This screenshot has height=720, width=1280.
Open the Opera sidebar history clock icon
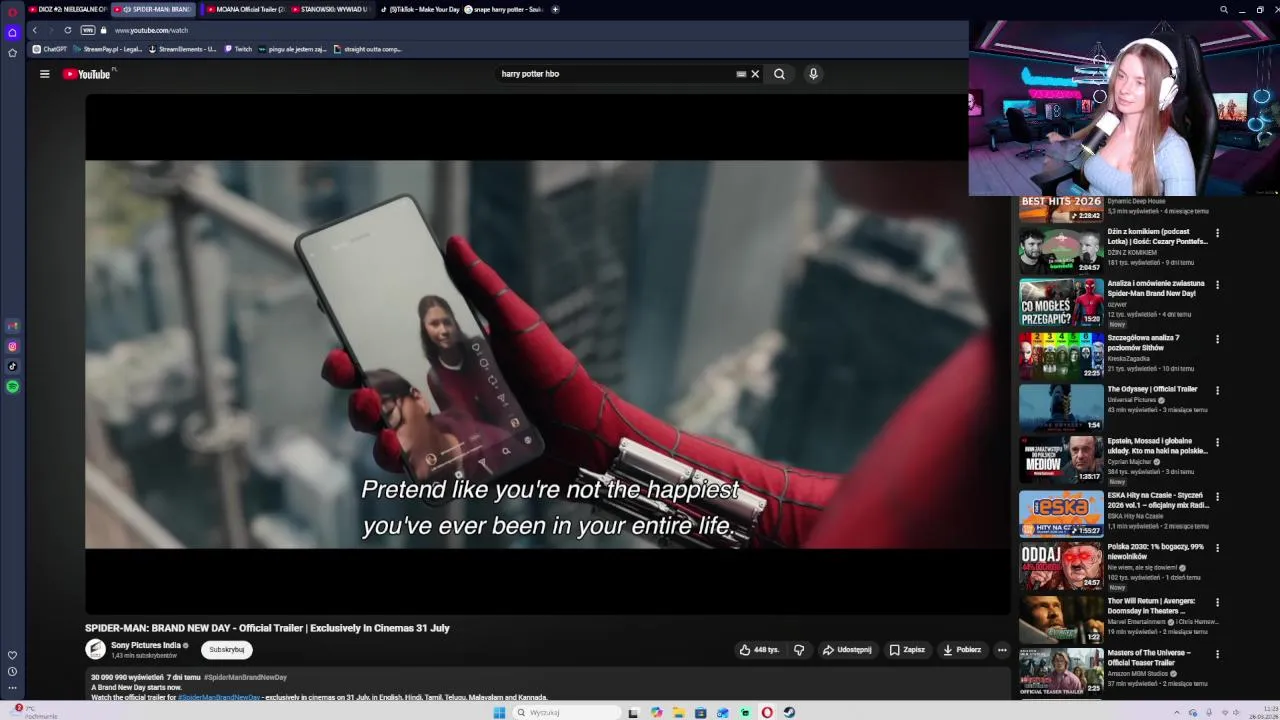12,671
